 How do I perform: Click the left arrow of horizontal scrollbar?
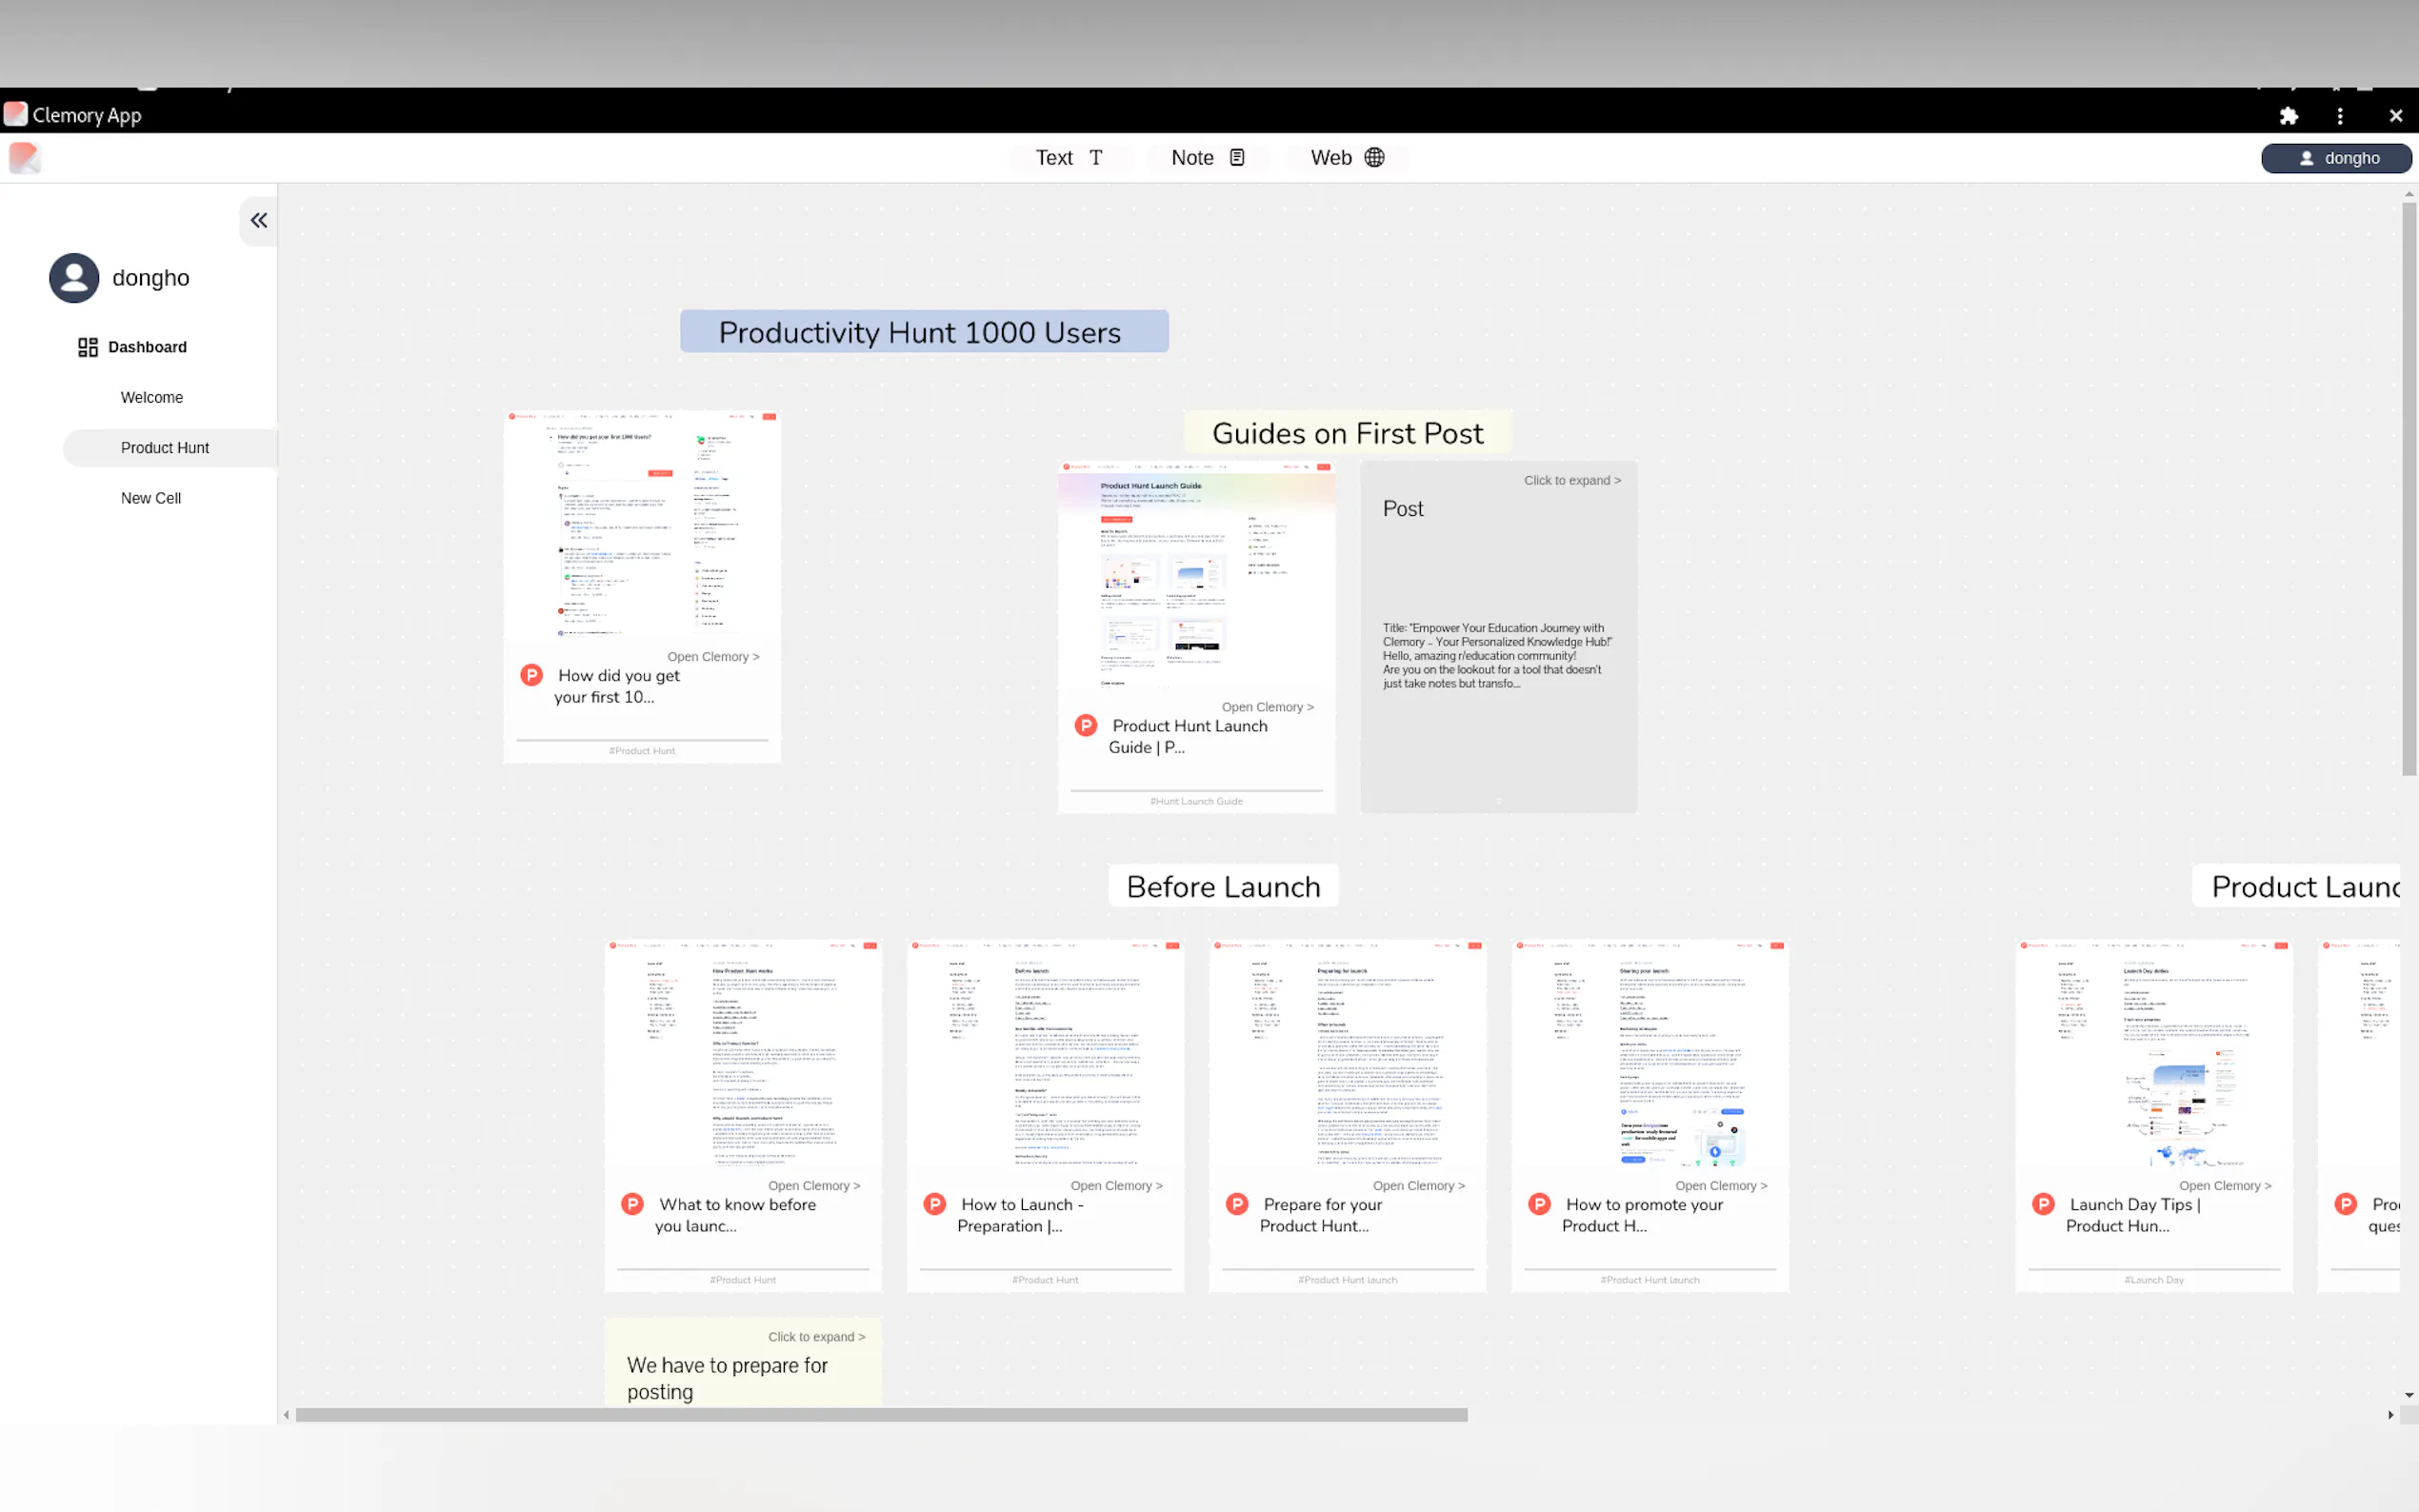286,1415
